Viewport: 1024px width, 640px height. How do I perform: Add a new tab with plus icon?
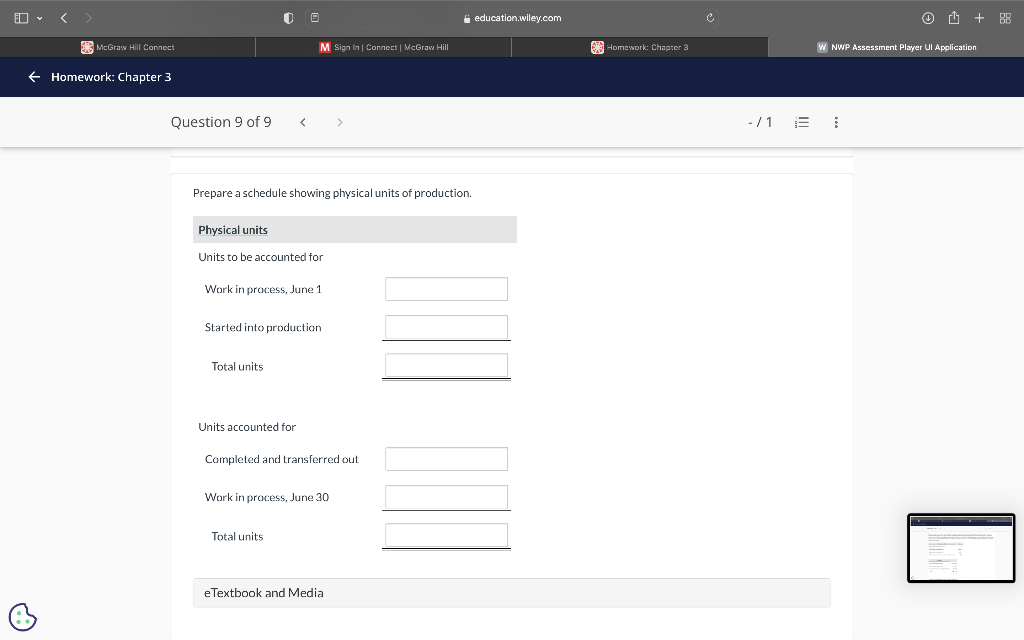pyautogui.click(x=979, y=18)
